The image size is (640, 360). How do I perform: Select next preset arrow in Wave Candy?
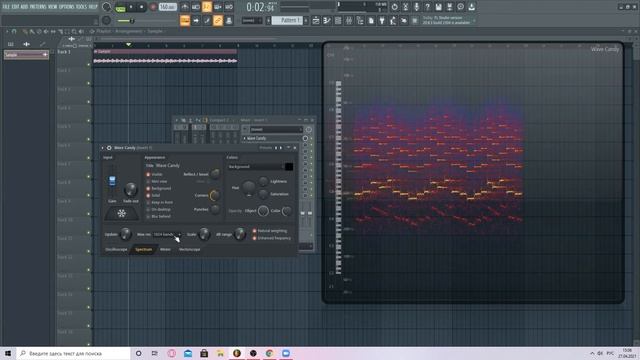pyautogui.click(x=281, y=148)
